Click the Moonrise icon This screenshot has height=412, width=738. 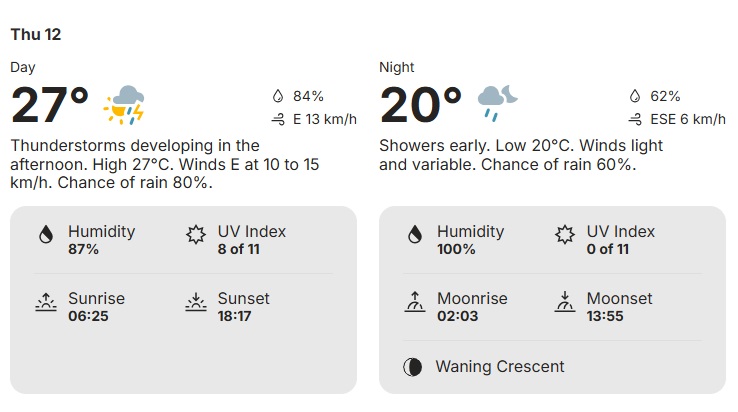pos(415,302)
